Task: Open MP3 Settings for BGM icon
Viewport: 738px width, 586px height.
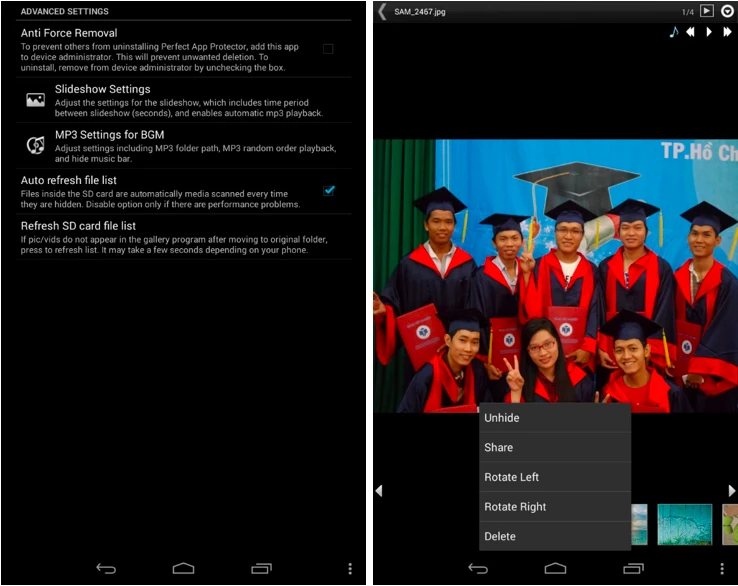Action: 36,145
